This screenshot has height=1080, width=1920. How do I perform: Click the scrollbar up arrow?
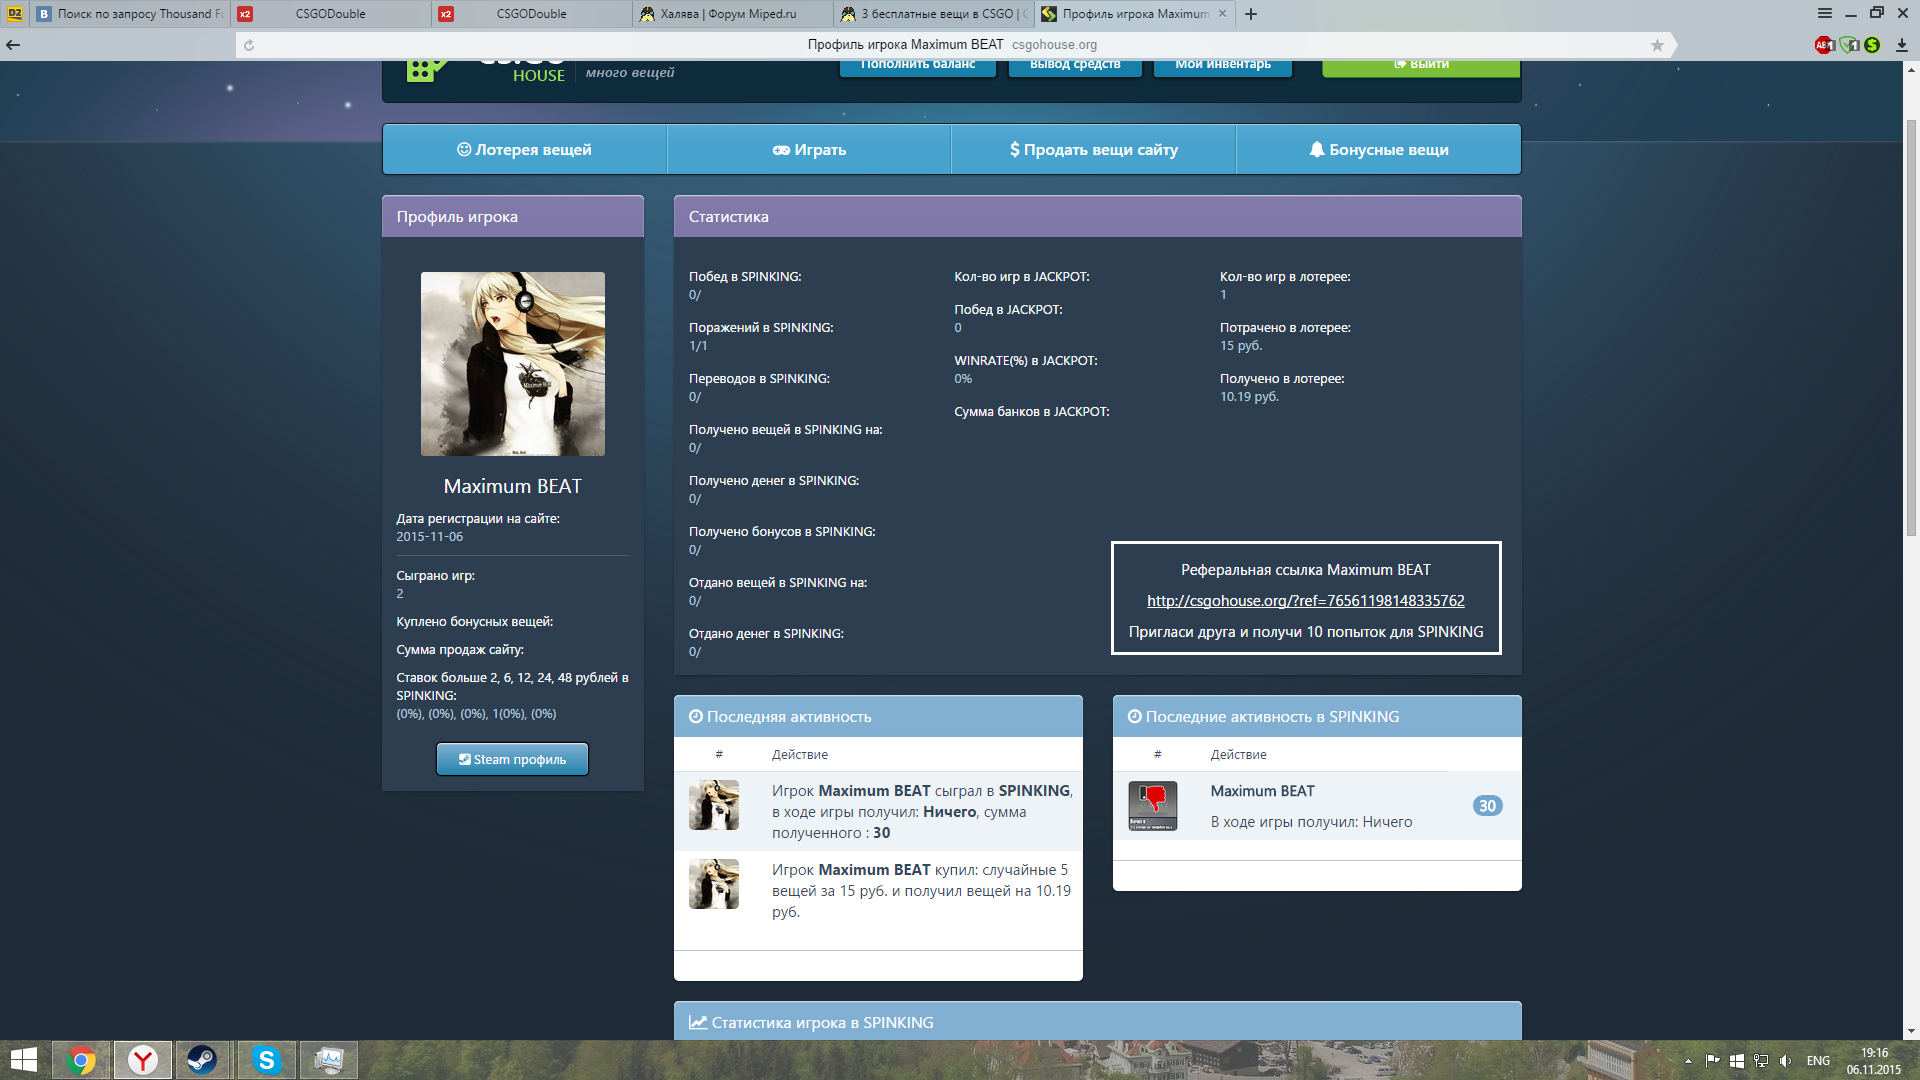(x=1911, y=69)
